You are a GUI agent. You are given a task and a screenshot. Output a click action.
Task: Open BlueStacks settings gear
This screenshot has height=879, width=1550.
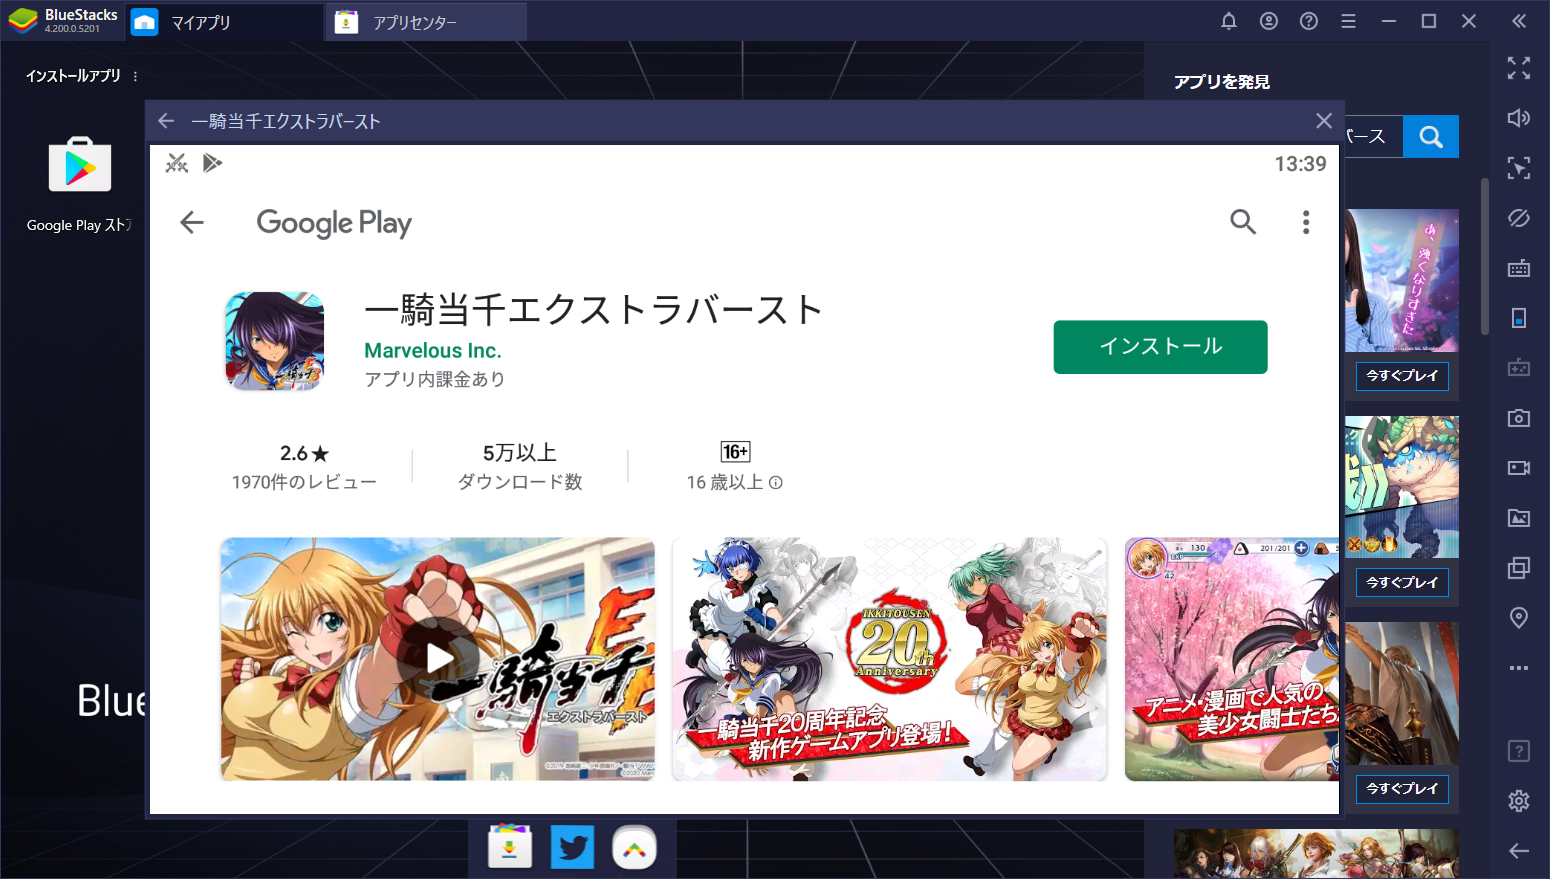coord(1519,801)
